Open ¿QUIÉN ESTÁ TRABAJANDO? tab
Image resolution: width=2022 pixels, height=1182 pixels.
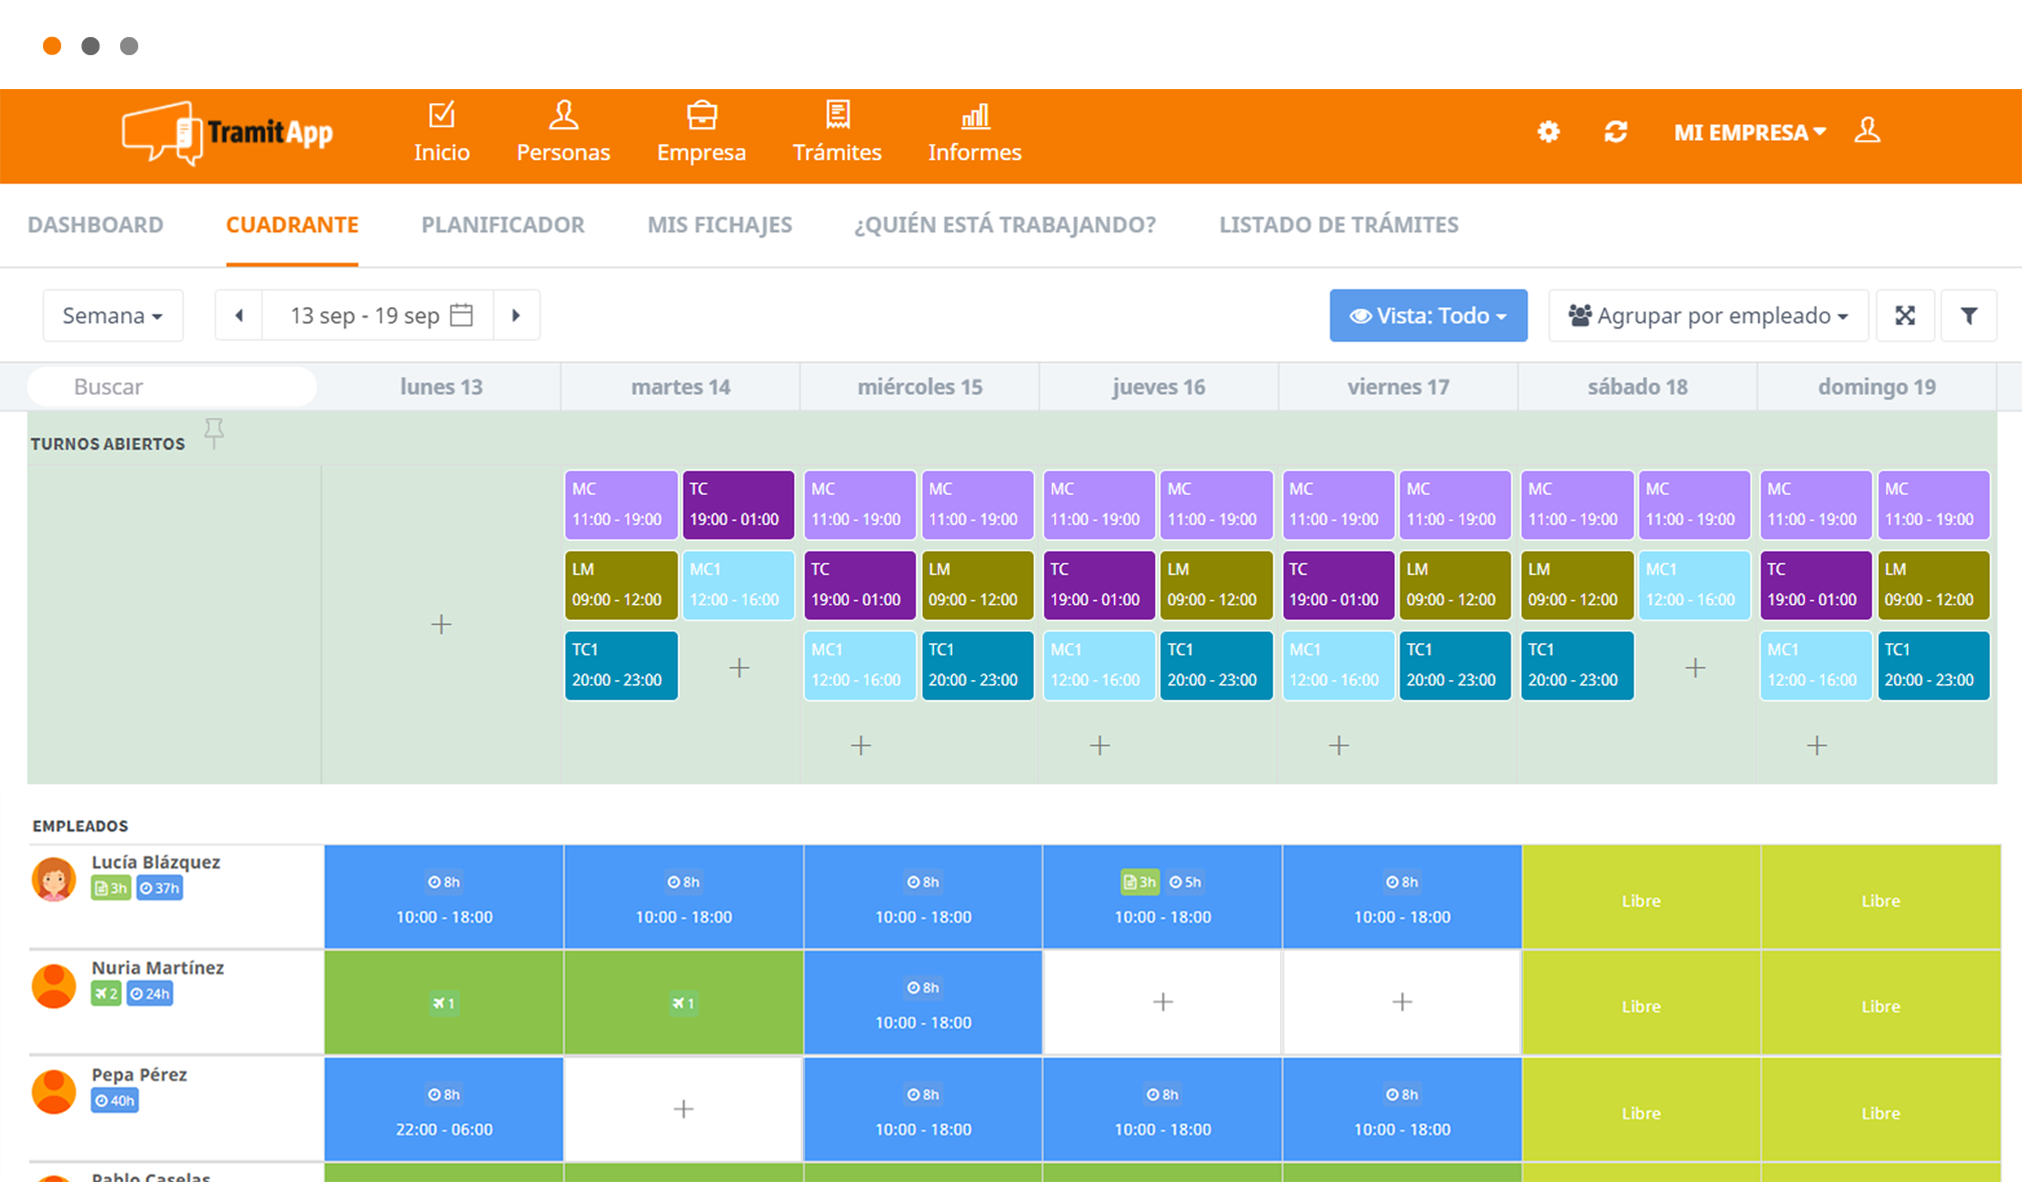pos(1005,225)
